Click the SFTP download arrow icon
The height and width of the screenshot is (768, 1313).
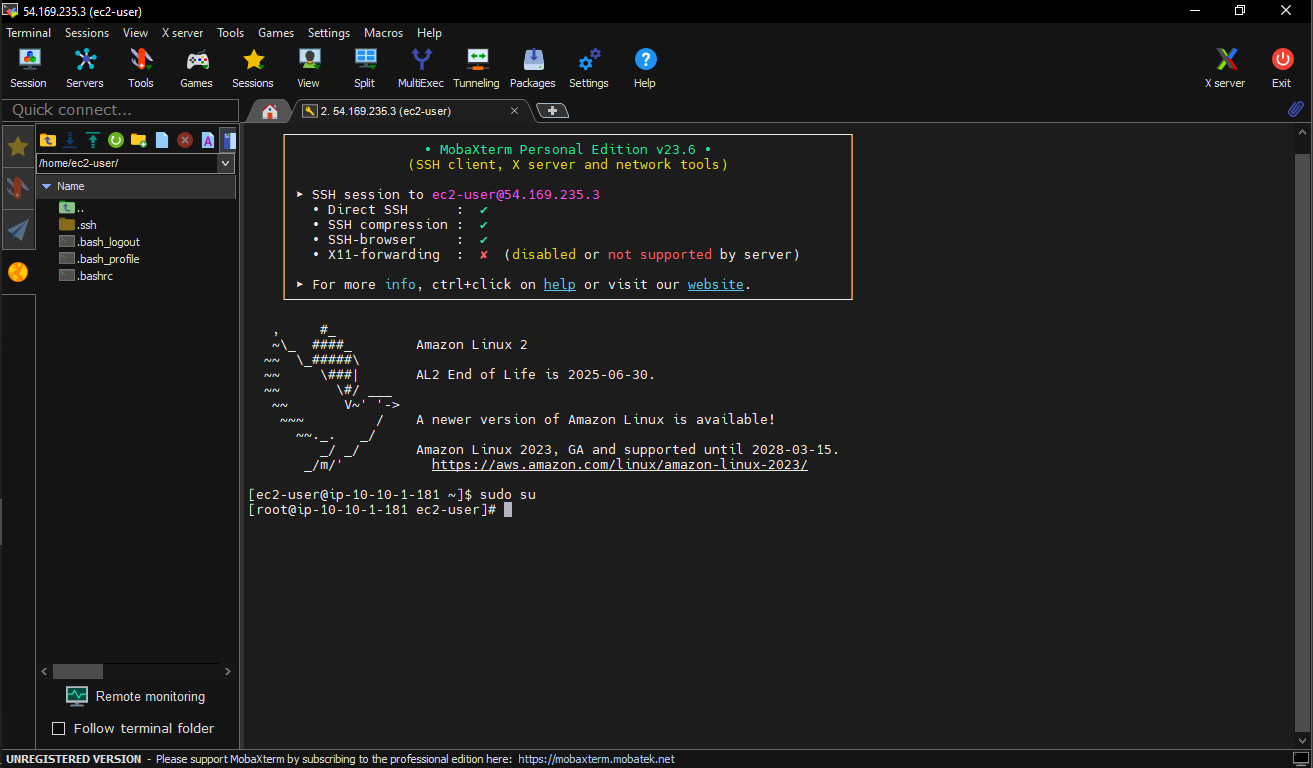70,140
